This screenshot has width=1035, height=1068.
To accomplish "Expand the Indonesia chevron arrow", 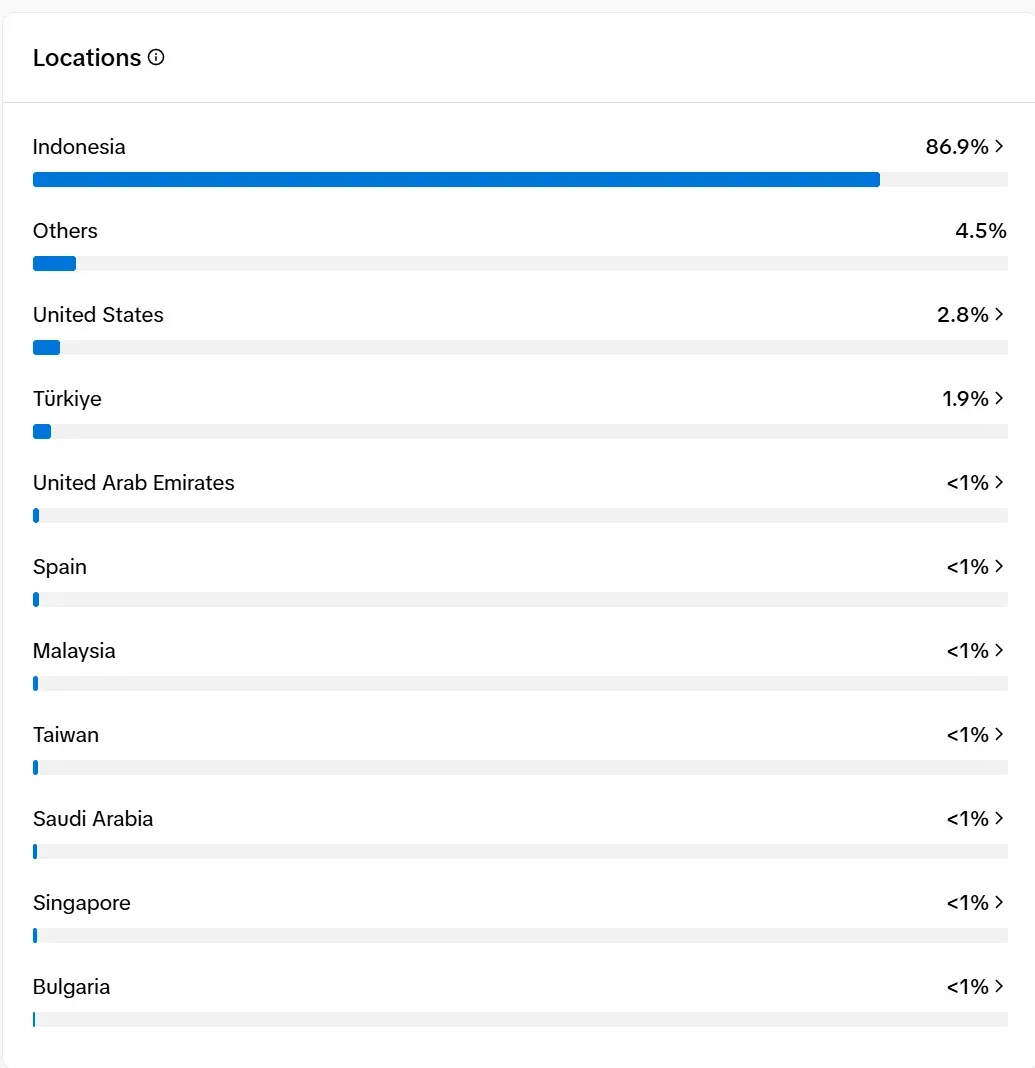I will (999, 147).
